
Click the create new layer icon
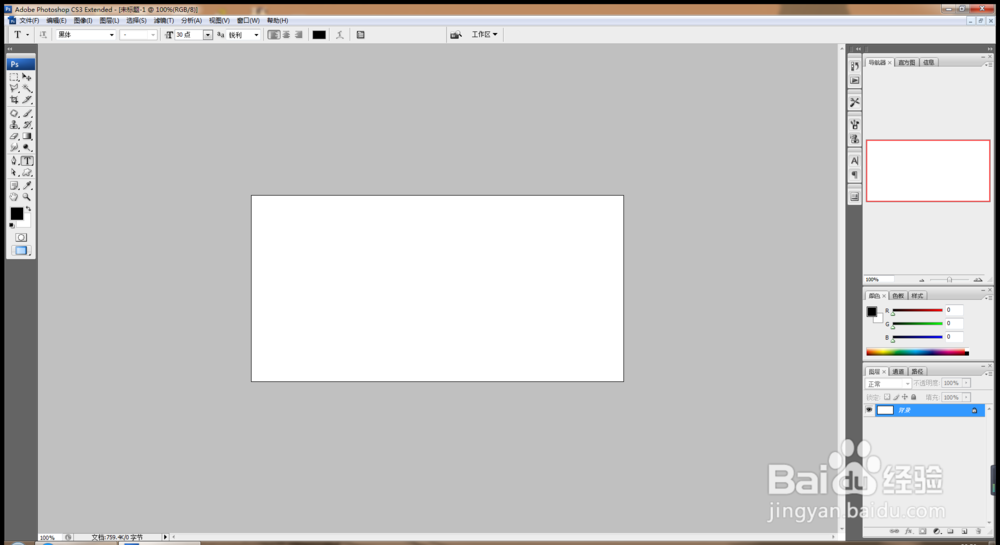pyautogui.click(x=964, y=531)
